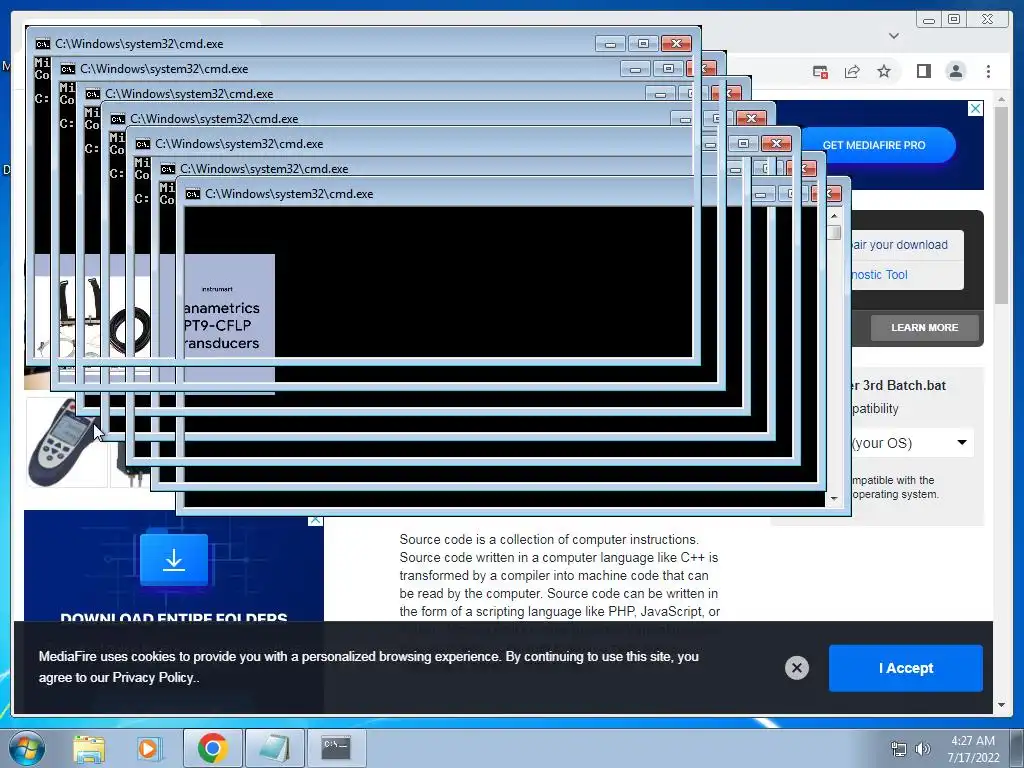Image resolution: width=1024 pixels, height=768 pixels.
Task: Click the handheld meter product thumbnail
Action: pos(65,442)
